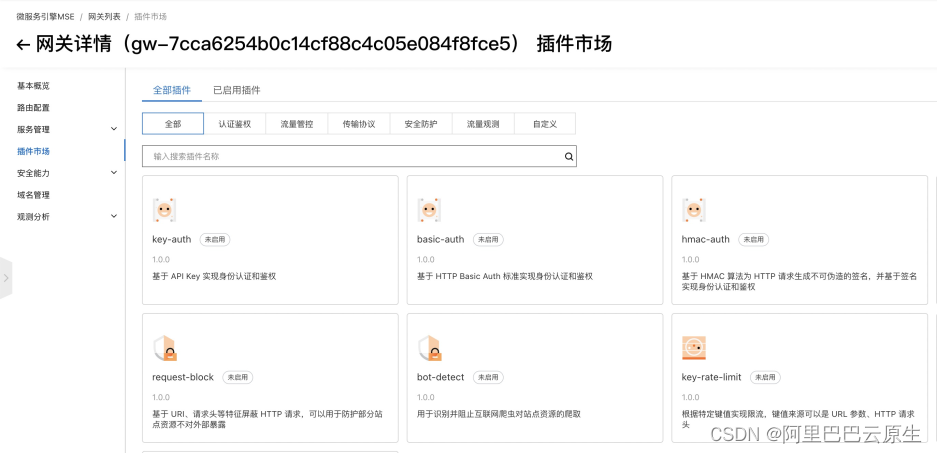Screen dimensions: 937x453
Task: Click the 网关列表 breadcrumb link
Action: pyautogui.click(x=105, y=17)
